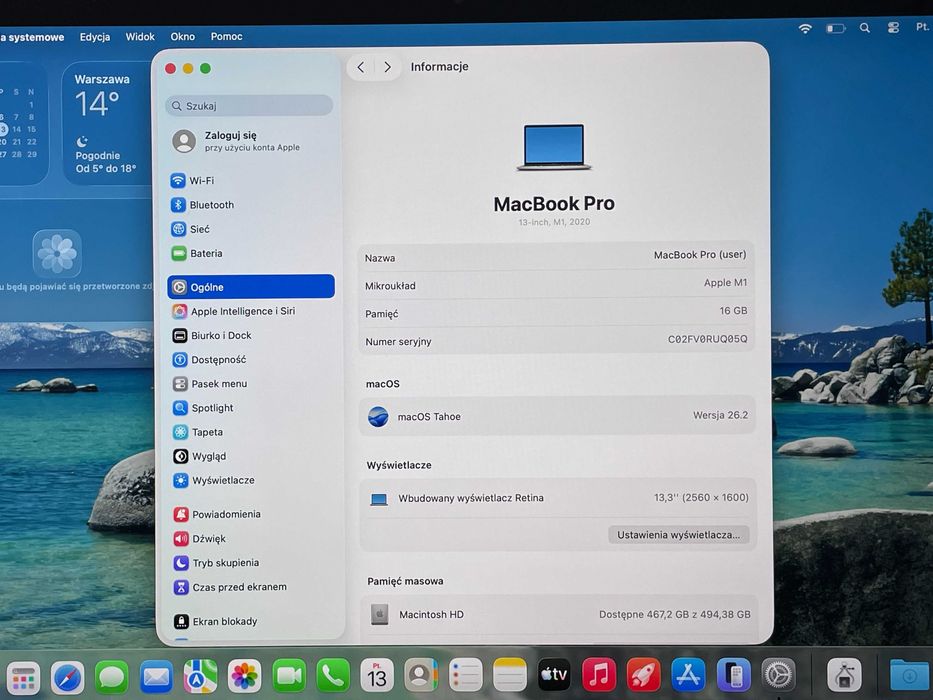Open Mail app in the Dock

point(156,677)
